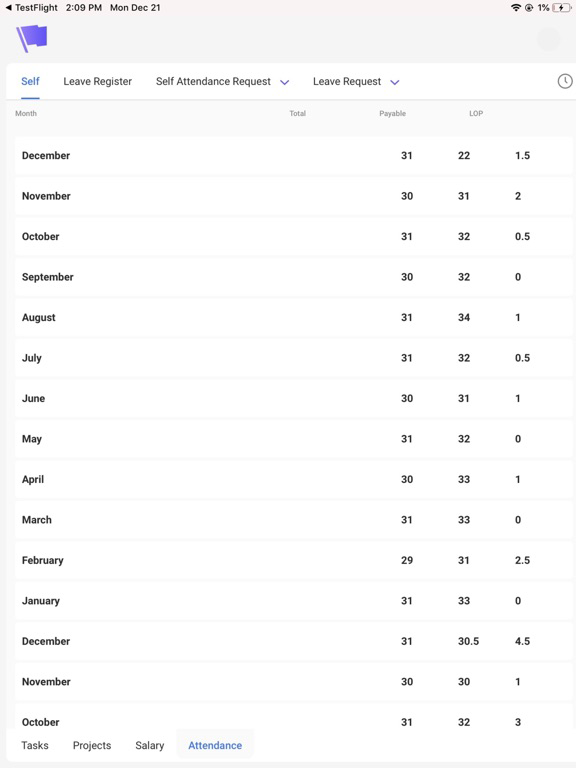This screenshot has height=768, width=576.
Task: Open the Projects bottom tab
Action: click(92, 745)
